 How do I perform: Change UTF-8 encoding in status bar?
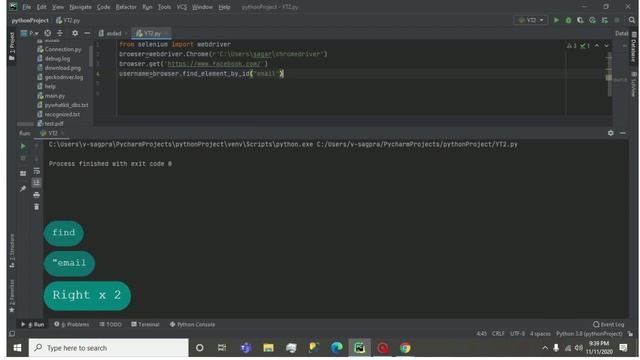click(x=518, y=333)
